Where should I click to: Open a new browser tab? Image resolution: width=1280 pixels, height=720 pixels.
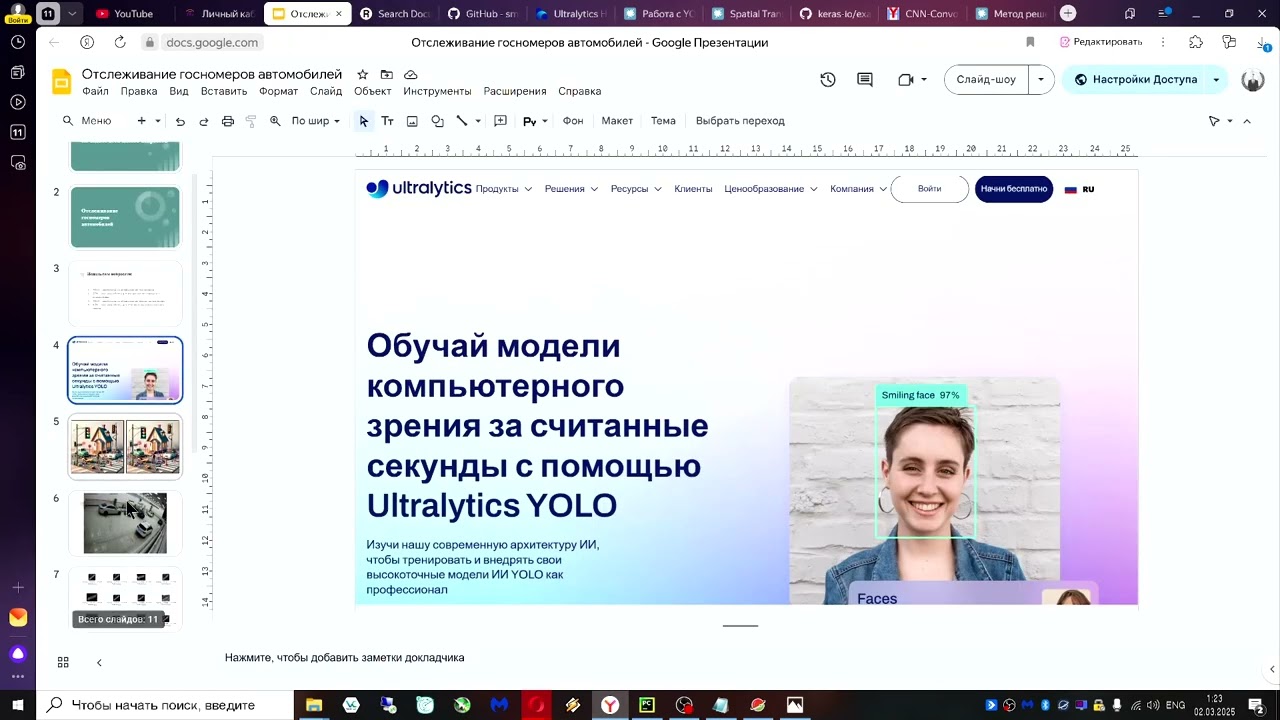[1068, 14]
